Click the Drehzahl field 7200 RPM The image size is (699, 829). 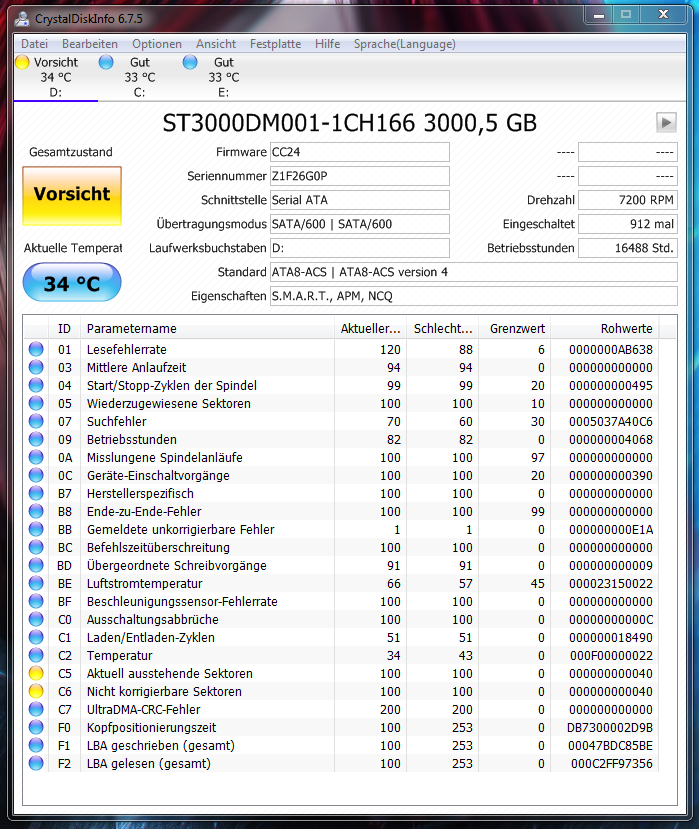coord(628,200)
